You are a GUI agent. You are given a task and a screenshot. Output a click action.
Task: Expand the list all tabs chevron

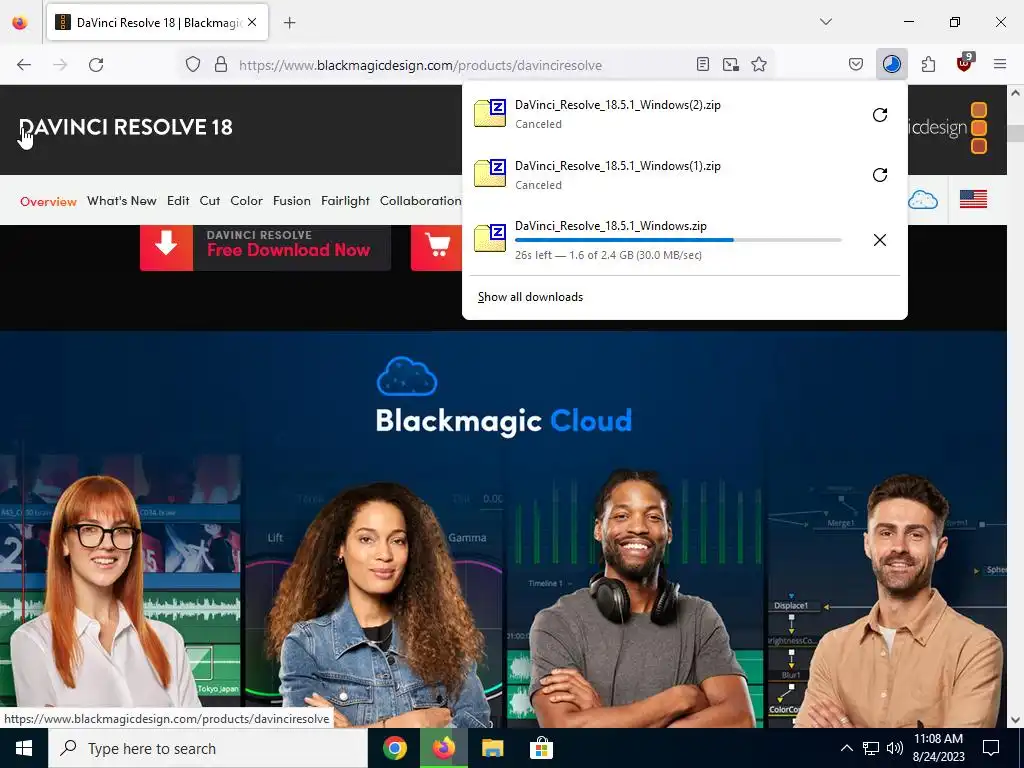coord(826,22)
